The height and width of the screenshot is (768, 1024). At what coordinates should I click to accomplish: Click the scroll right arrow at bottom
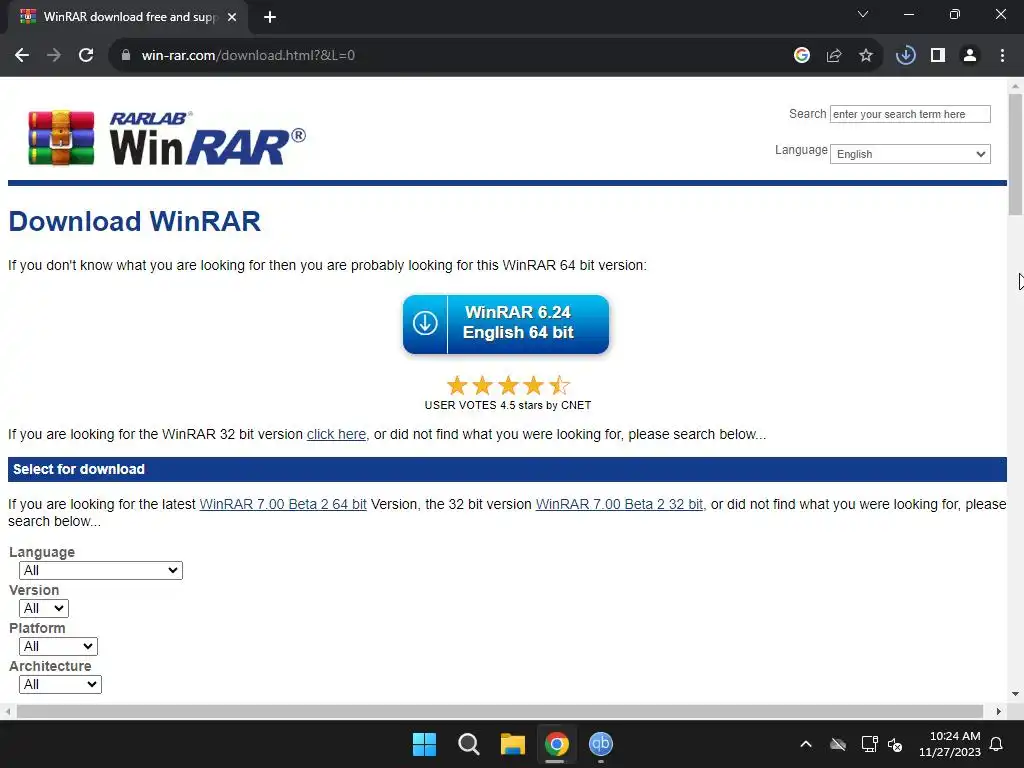(999, 711)
